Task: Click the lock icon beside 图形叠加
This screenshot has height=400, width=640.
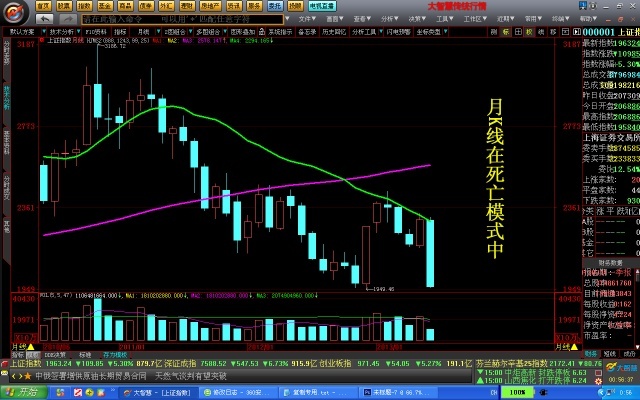Action: click(x=262, y=31)
